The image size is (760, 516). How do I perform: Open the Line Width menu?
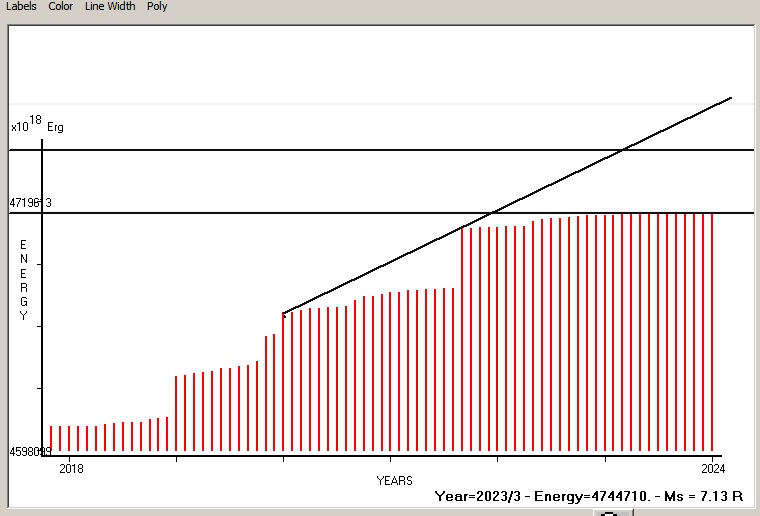pos(109,6)
